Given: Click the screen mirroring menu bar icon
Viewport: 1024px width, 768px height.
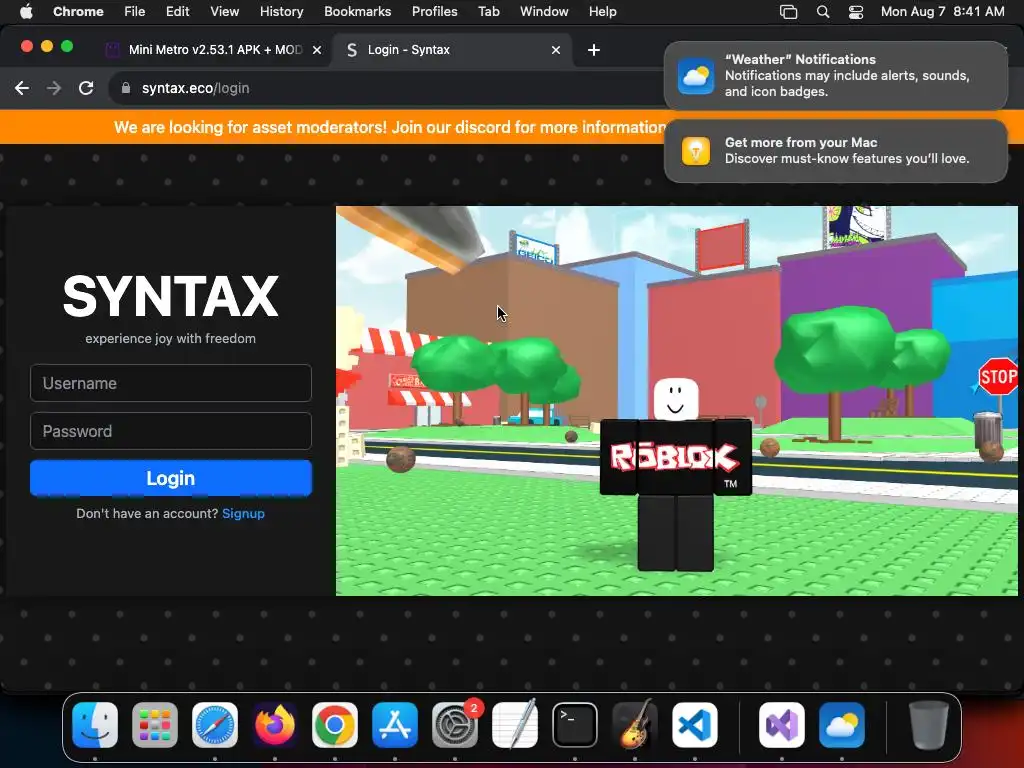Looking at the screenshot, I should click(789, 12).
